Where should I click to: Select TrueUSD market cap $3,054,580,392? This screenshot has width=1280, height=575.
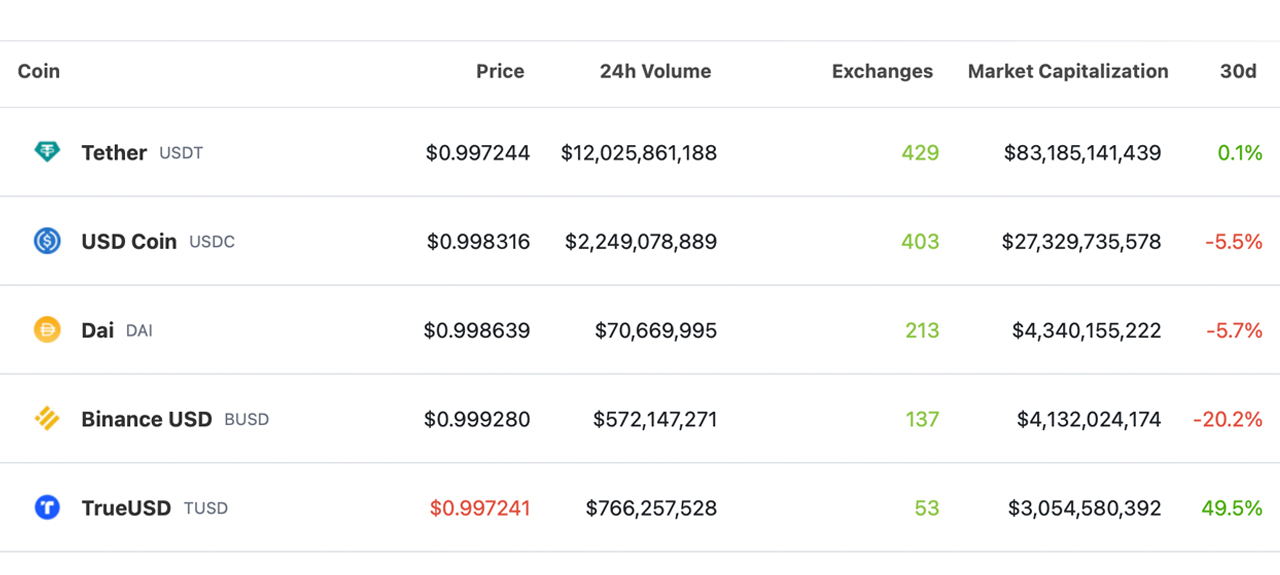click(x=1086, y=508)
